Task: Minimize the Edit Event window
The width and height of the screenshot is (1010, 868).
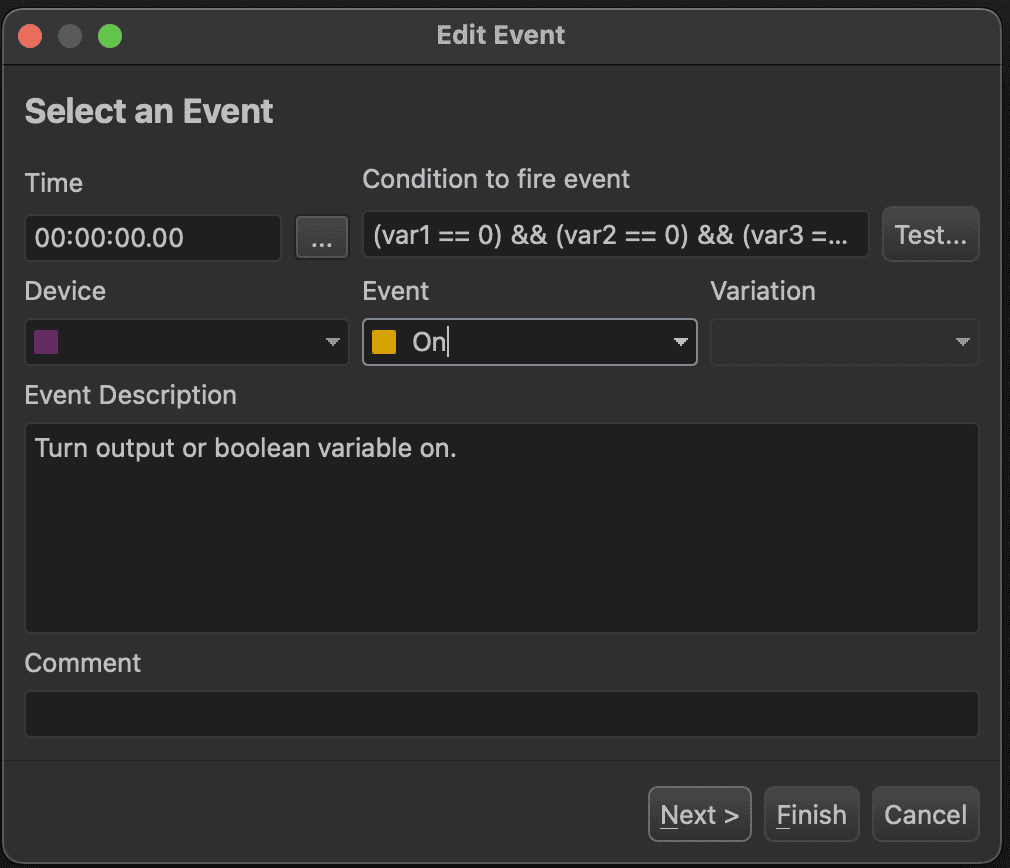Action: (70, 36)
